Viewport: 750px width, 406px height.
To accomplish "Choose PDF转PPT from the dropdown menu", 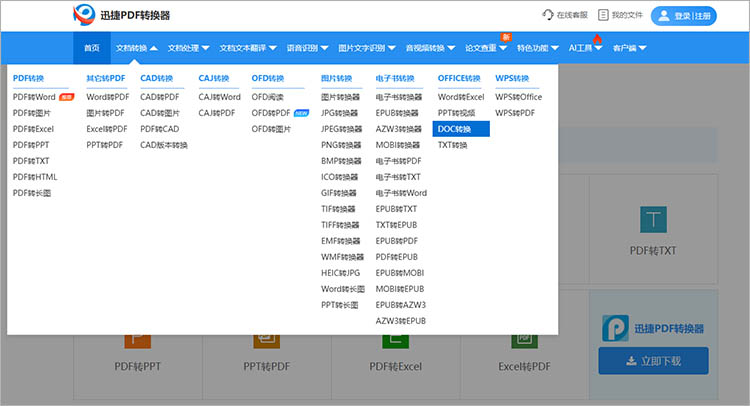I will point(31,145).
